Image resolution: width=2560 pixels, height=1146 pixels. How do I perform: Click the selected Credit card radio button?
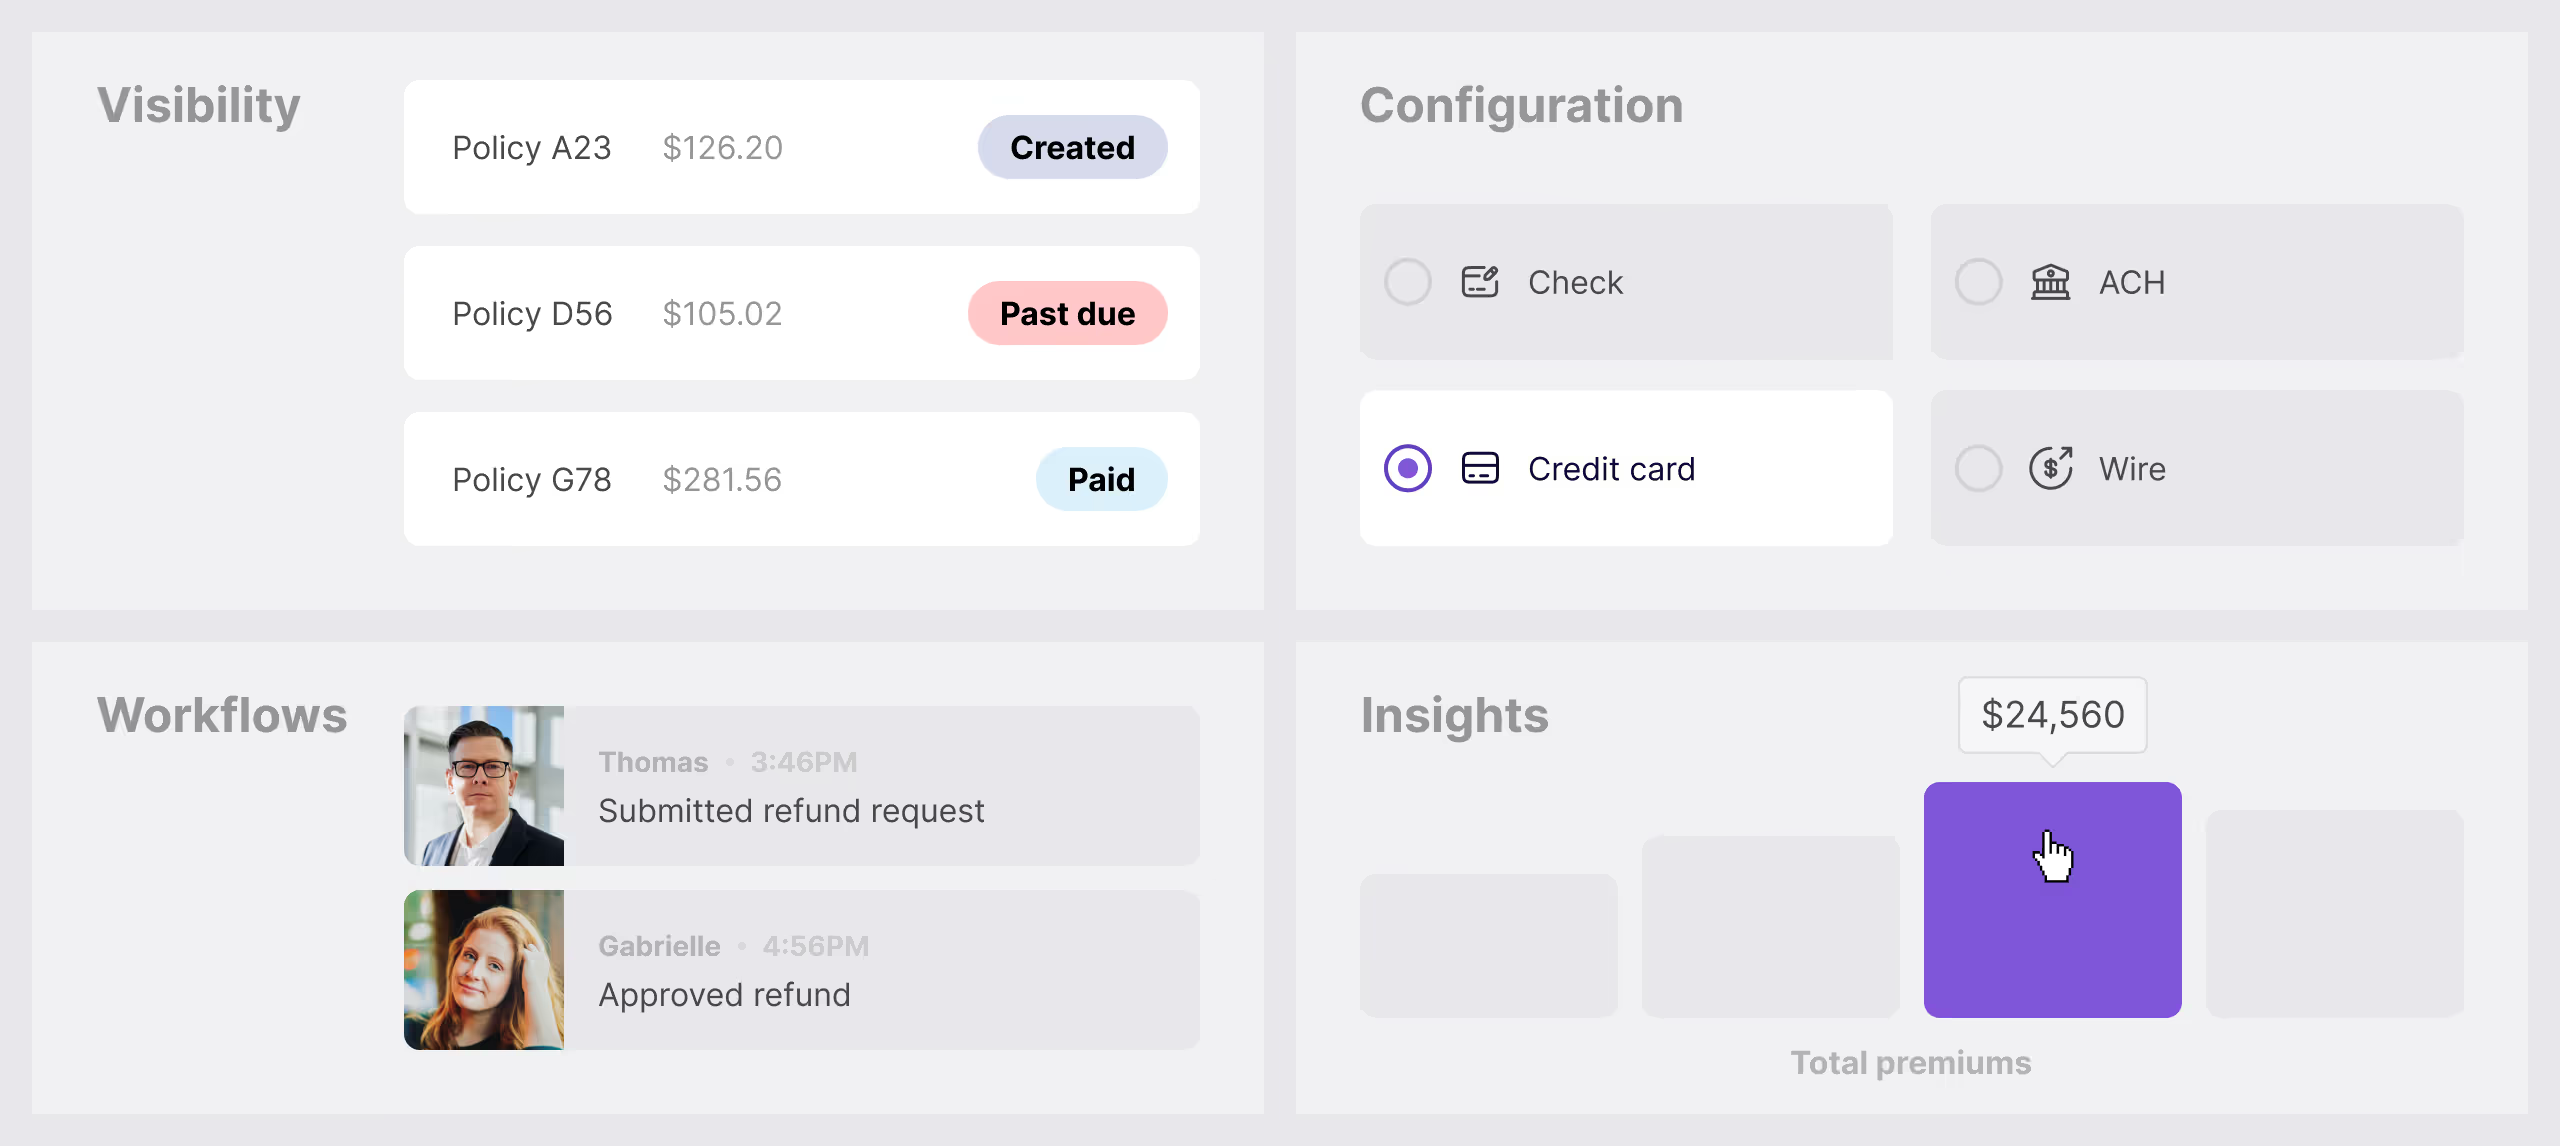click(x=1407, y=468)
